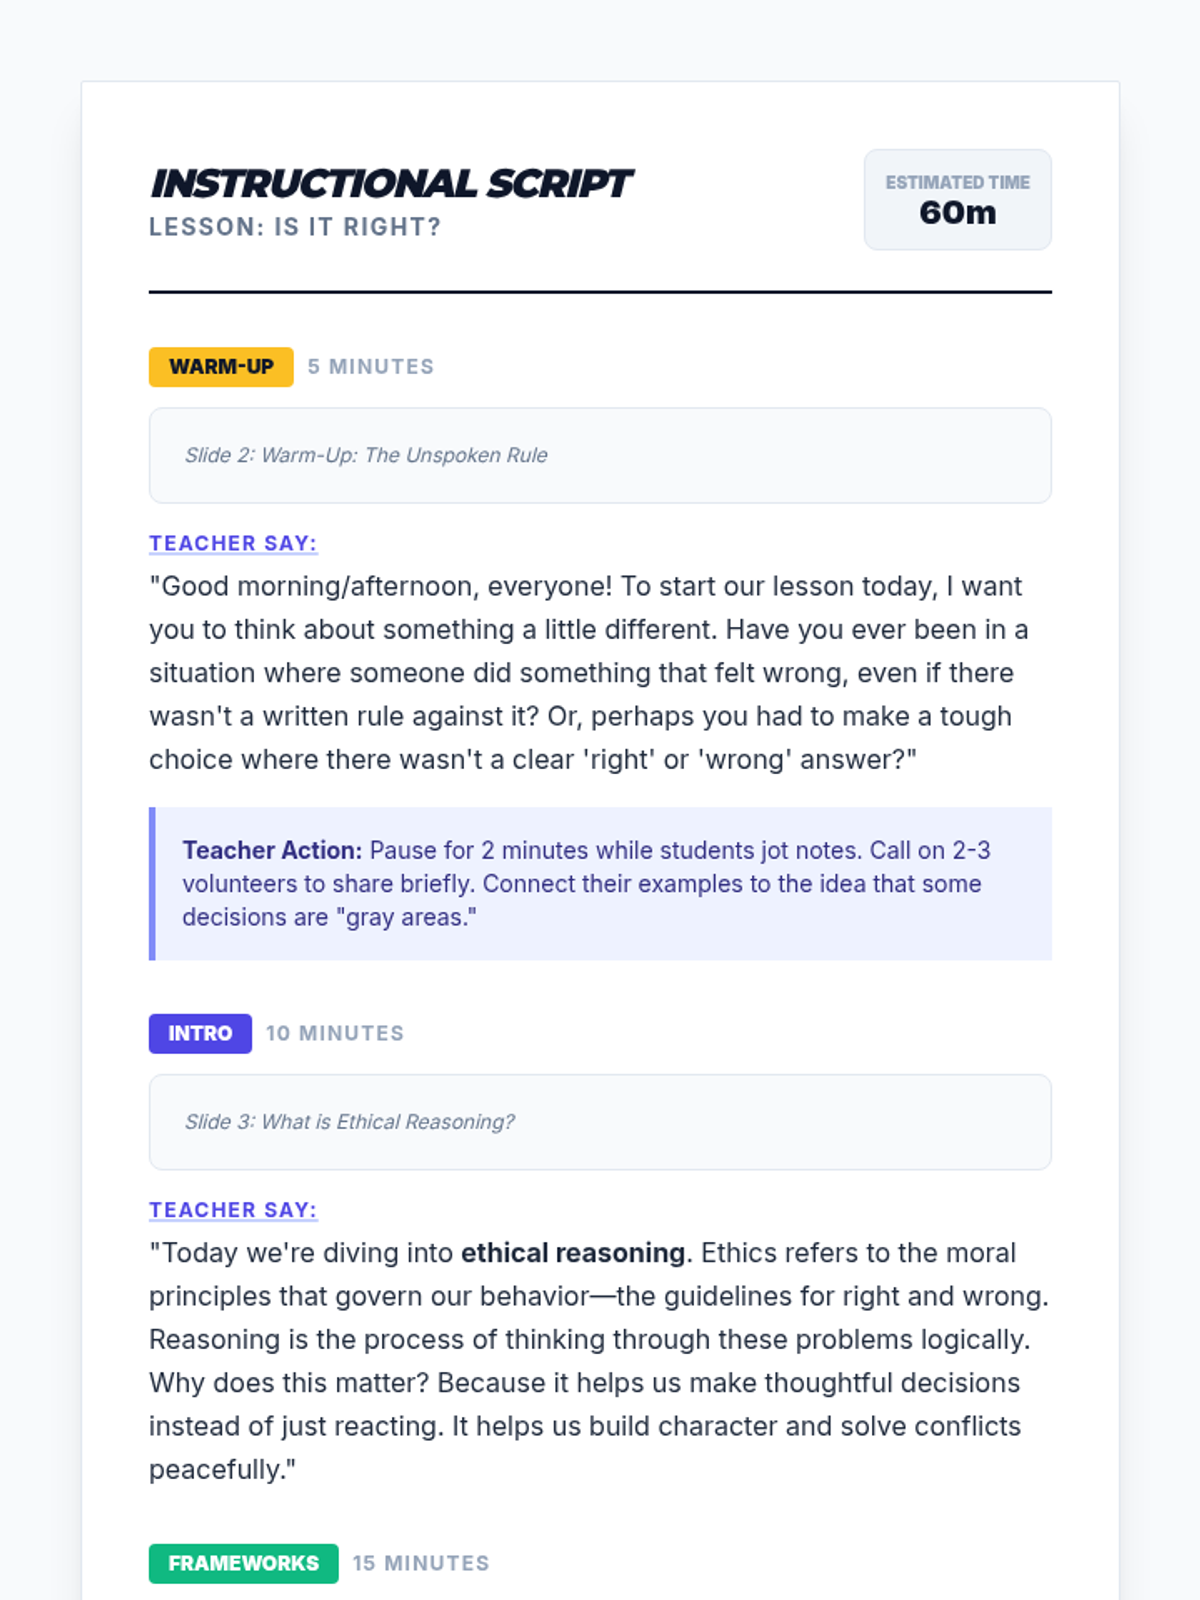Click the horizontal divider under header
This screenshot has height=1600, width=1200.
(600, 292)
